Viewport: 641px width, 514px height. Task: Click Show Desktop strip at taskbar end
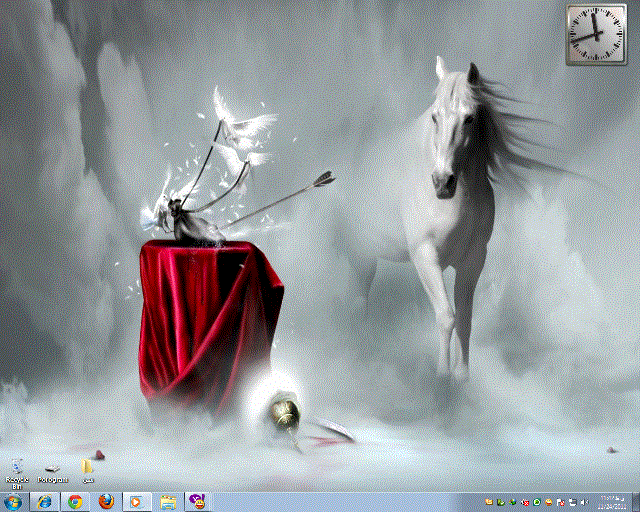(x=636, y=502)
